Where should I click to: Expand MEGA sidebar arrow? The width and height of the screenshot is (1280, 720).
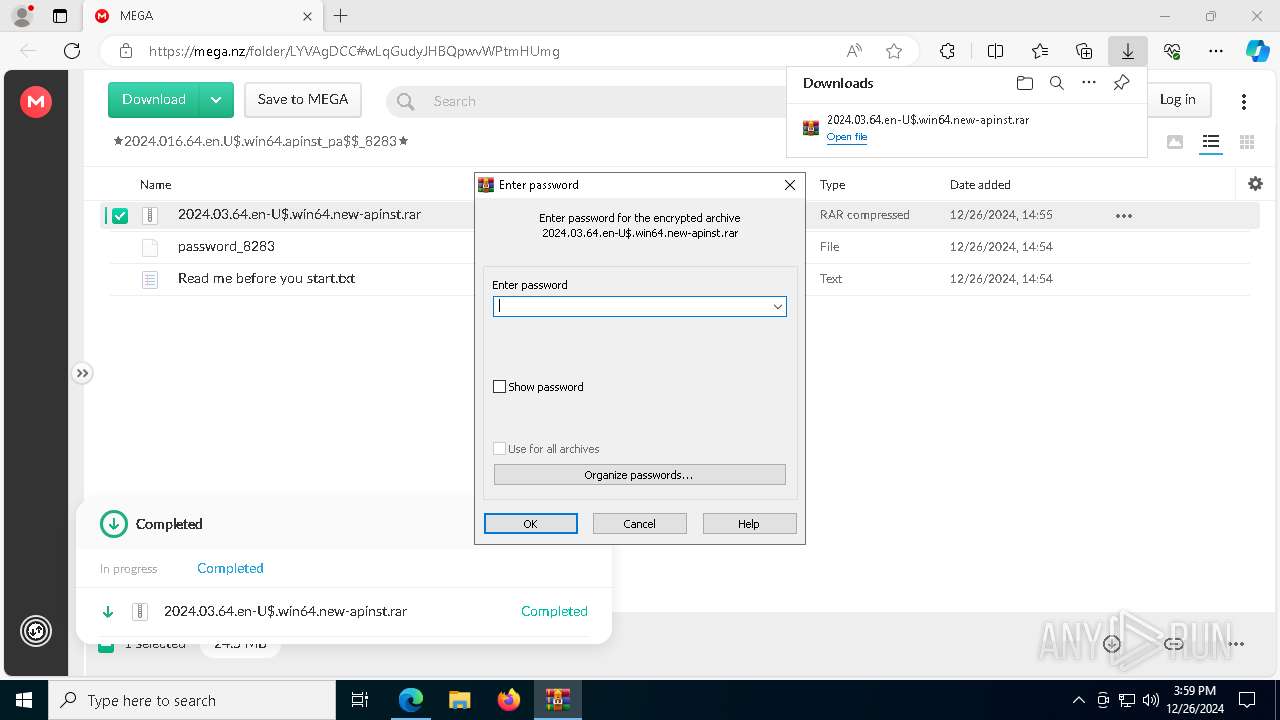pos(82,373)
